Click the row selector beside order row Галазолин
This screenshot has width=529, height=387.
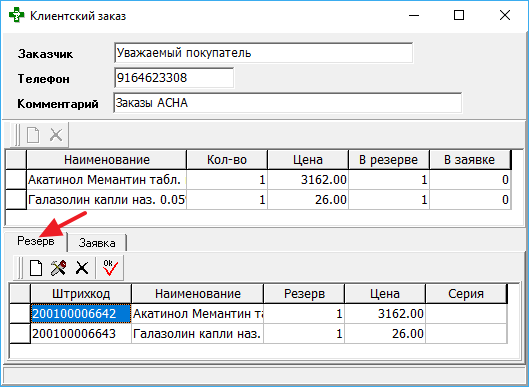click(16, 199)
